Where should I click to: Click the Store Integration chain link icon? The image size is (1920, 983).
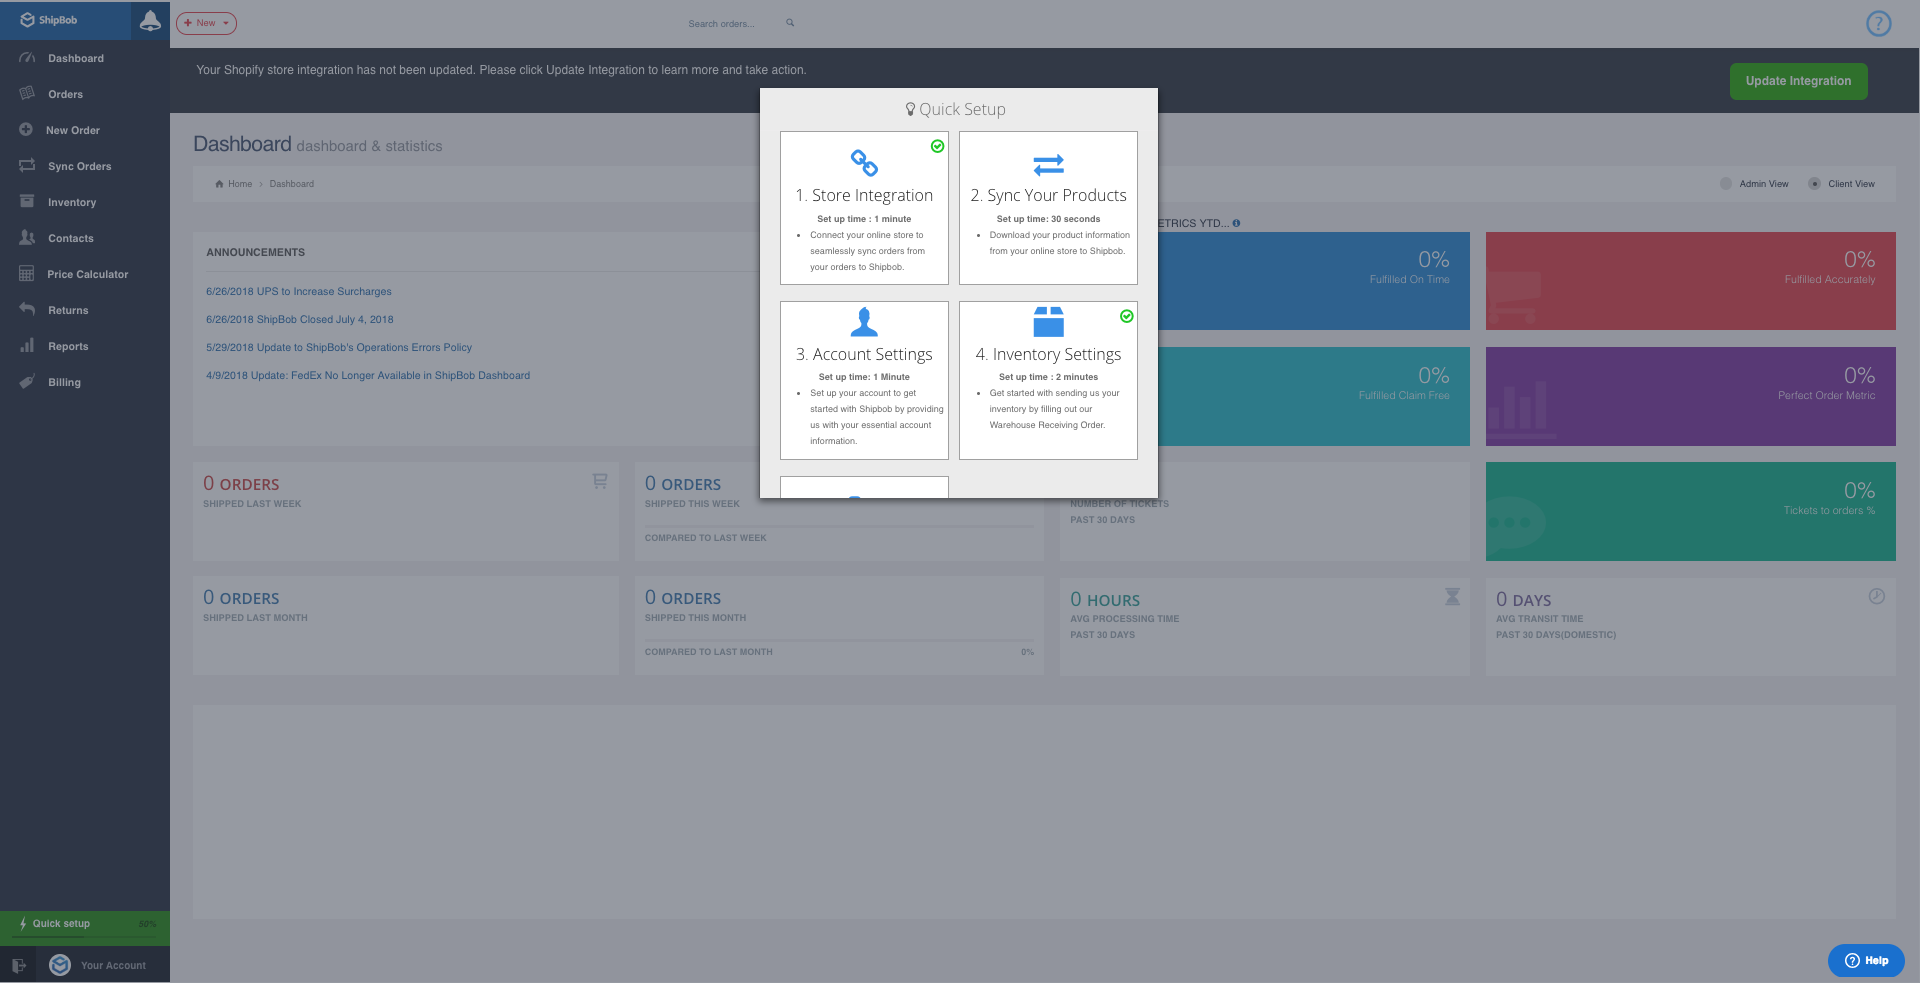(864, 163)
